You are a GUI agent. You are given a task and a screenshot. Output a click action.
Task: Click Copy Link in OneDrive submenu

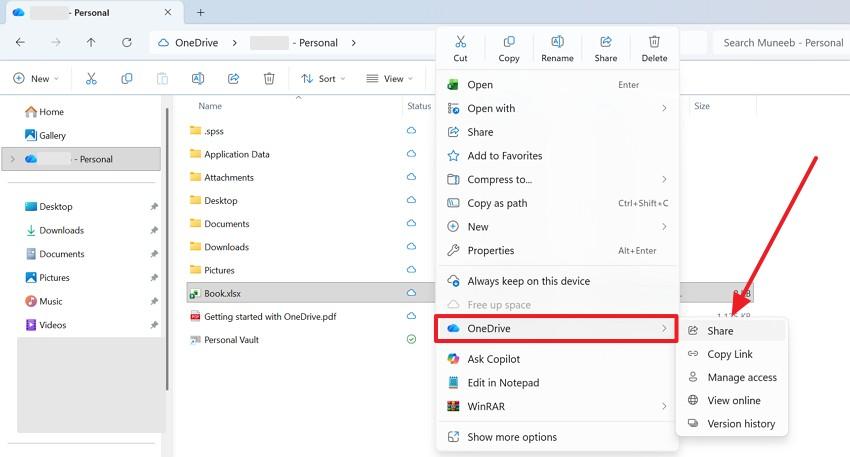click(732, 354)
